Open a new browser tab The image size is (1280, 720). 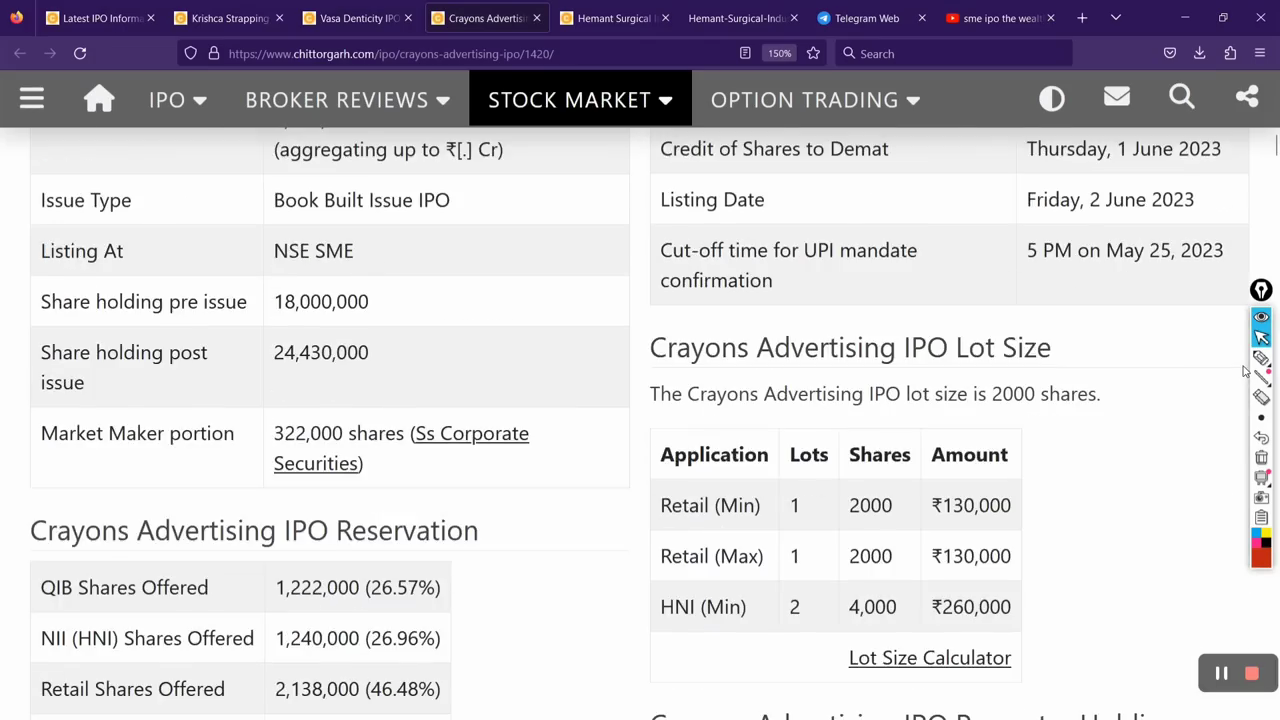click(1082, 18)
